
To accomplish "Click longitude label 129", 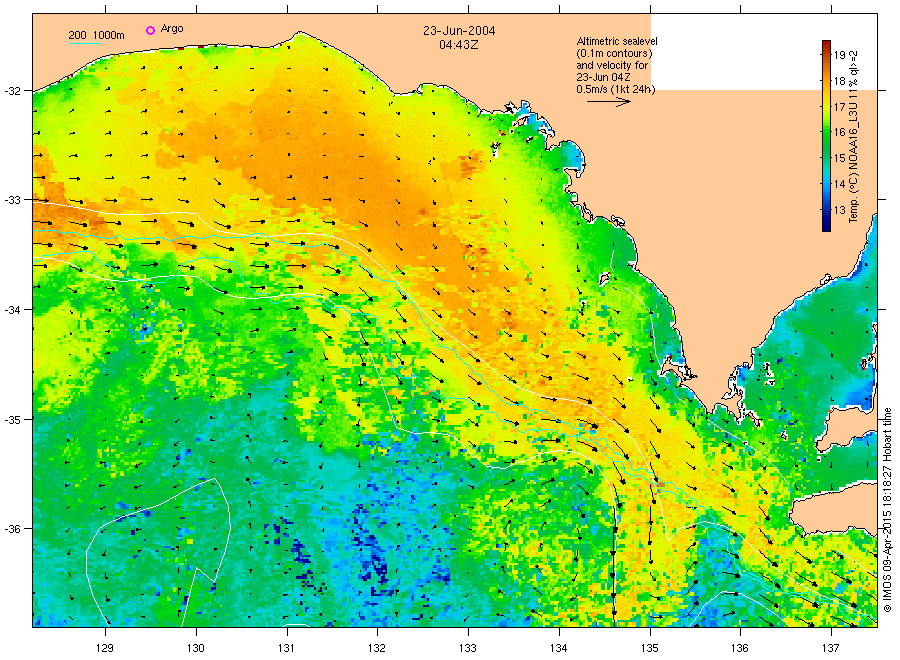I will [105, 648].
